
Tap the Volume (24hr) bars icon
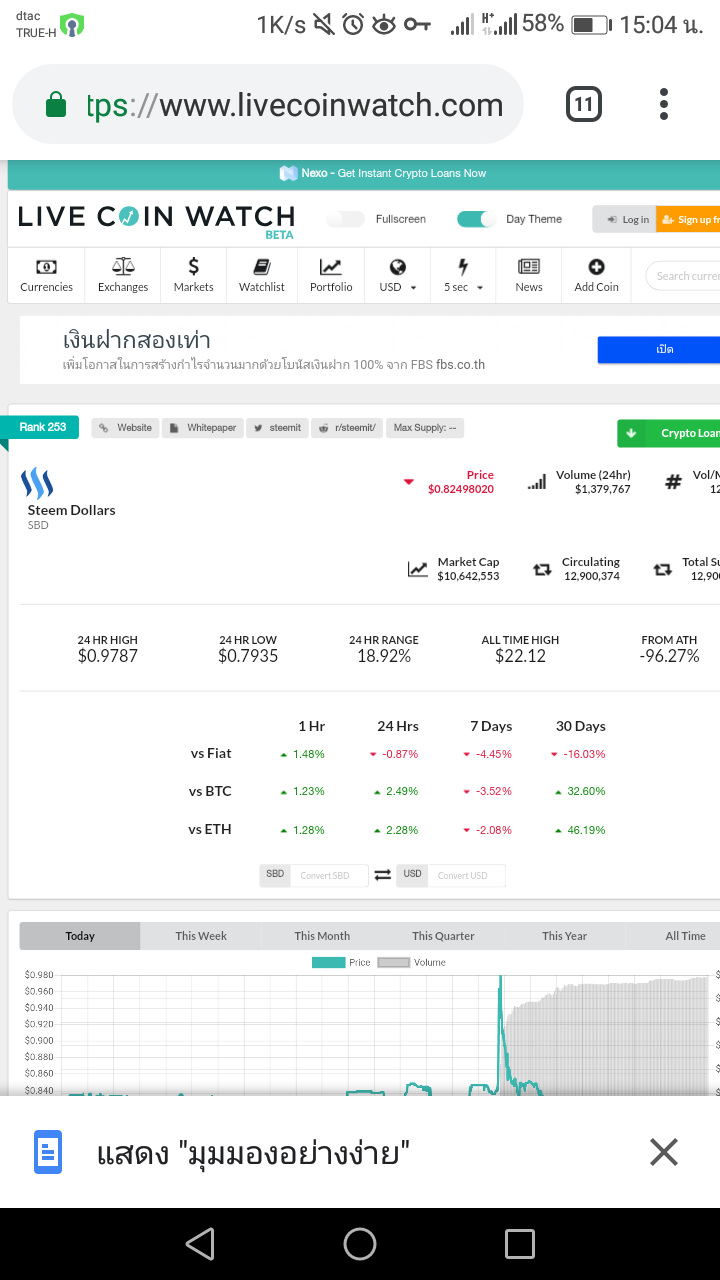pyautogui.click(x=537, y=482)
